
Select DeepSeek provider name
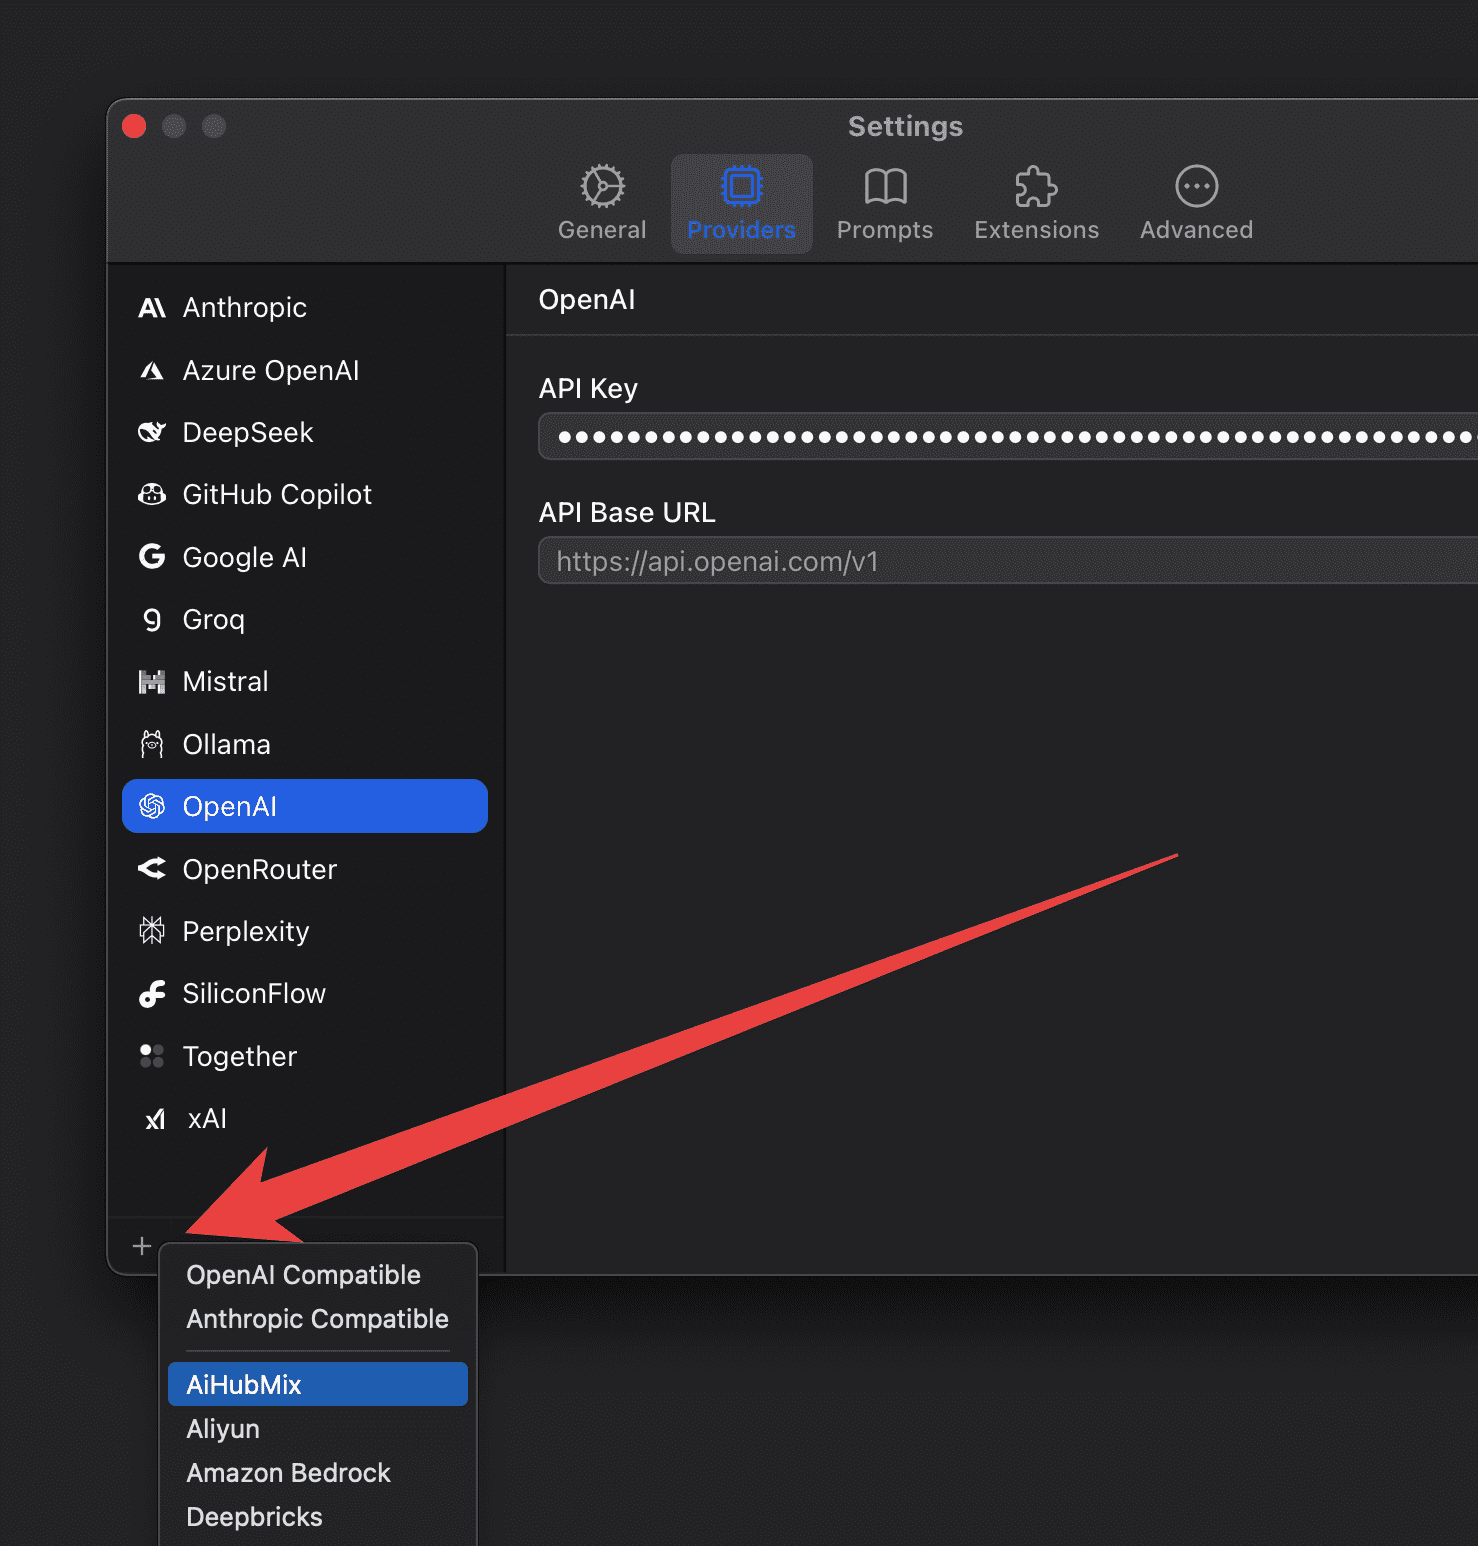(248, 433)
